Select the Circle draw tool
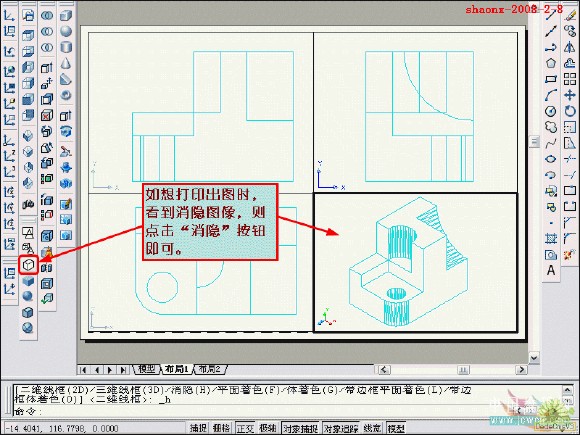580x435 pixels. tap(551, 111)
